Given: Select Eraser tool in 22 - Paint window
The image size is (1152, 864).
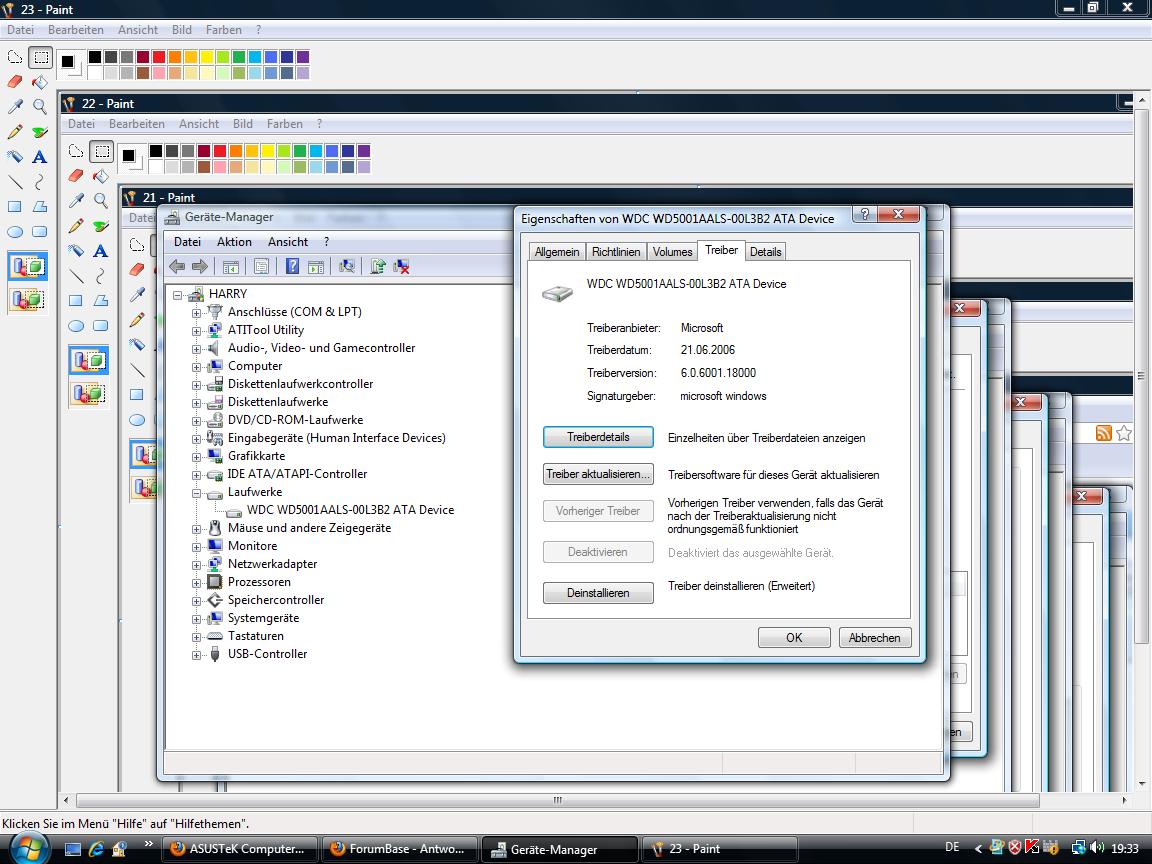Looking at the screenshot, I should [x=76, y=176].
